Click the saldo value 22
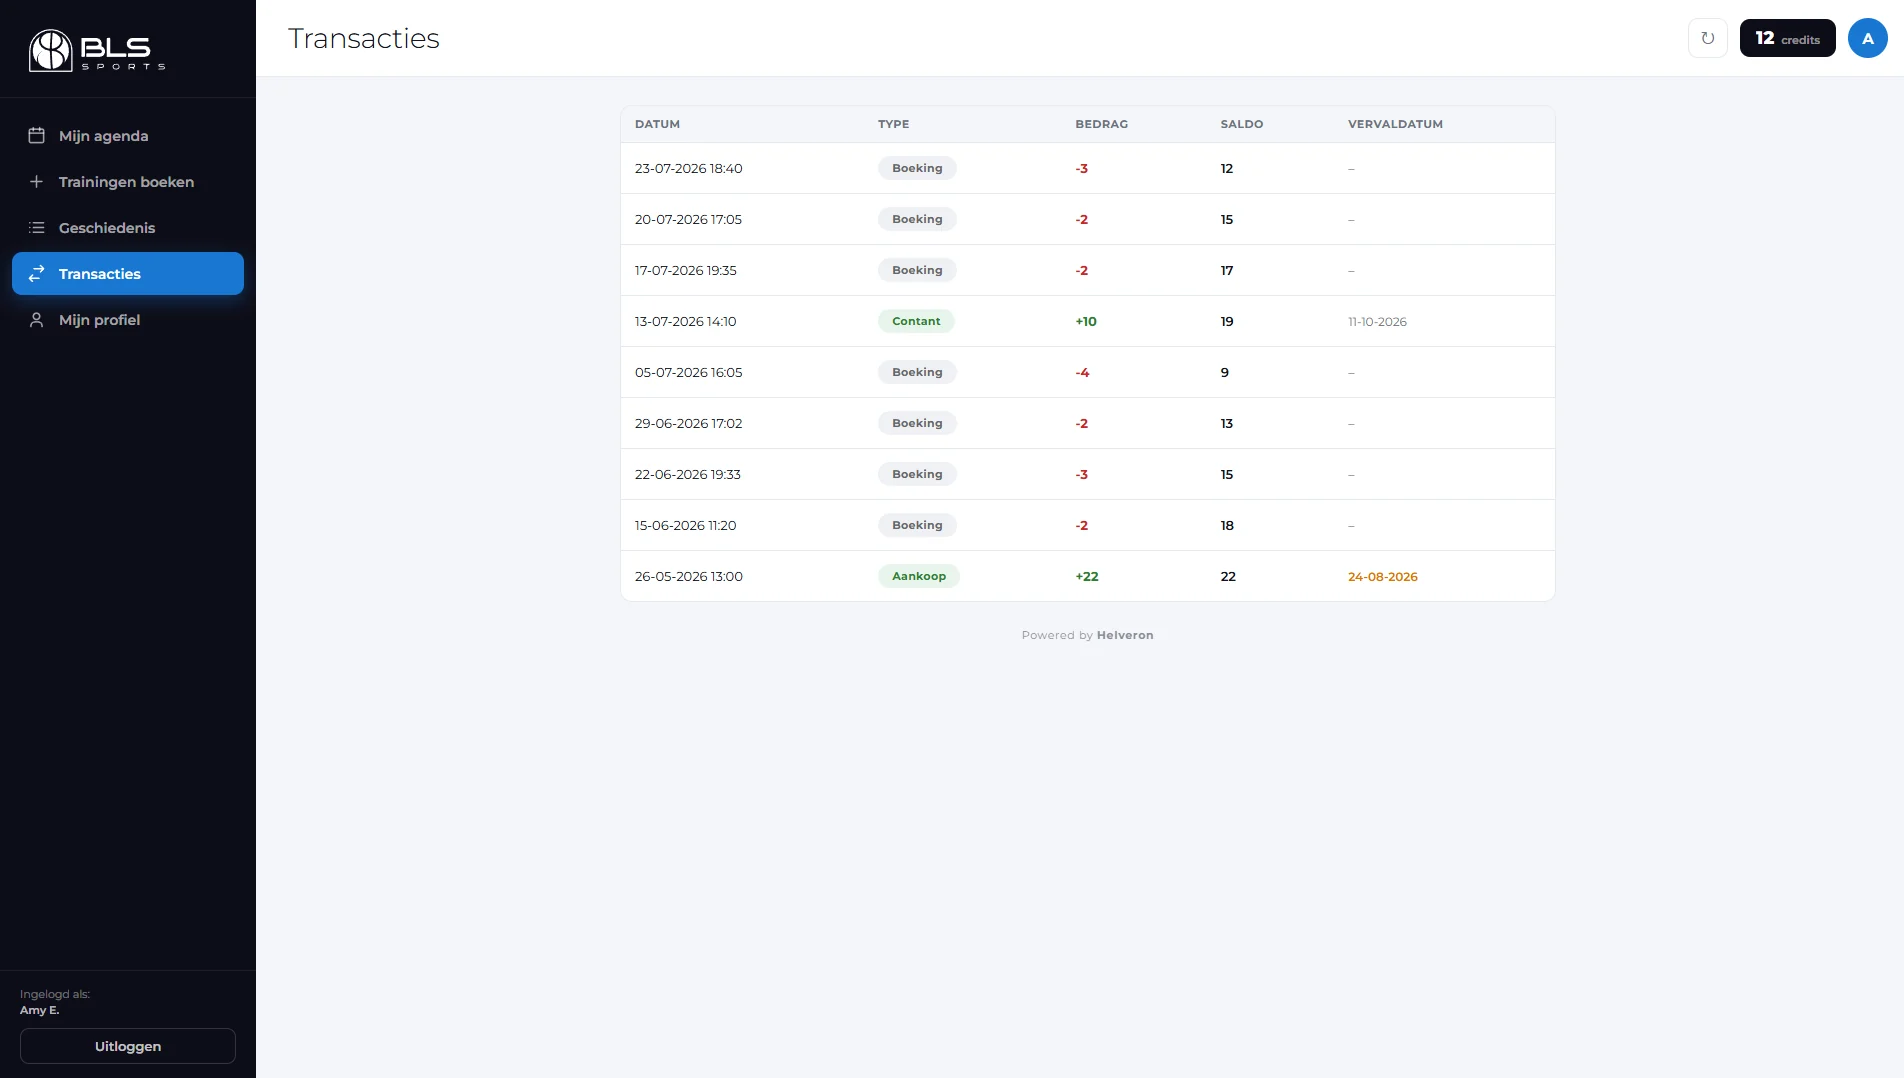This screenshot has width=1904, height=1078. [1228, 576]
